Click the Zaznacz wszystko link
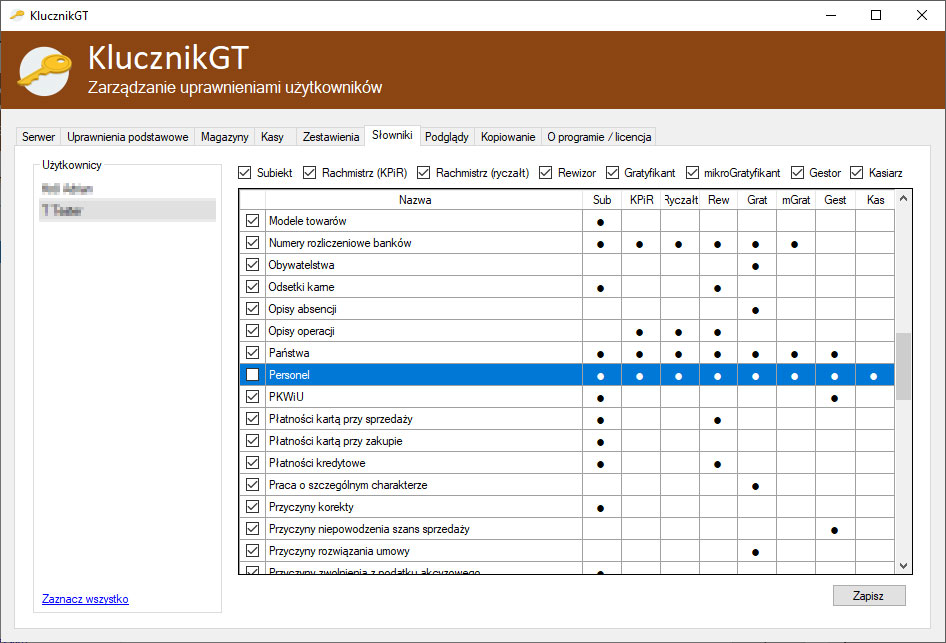This screenshot has width=946, height=643. tap(85, 599)
